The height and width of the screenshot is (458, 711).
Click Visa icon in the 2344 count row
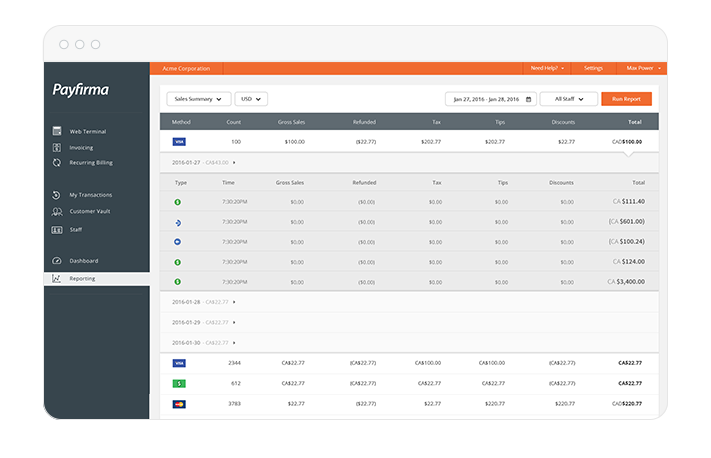tap(179, 363)
